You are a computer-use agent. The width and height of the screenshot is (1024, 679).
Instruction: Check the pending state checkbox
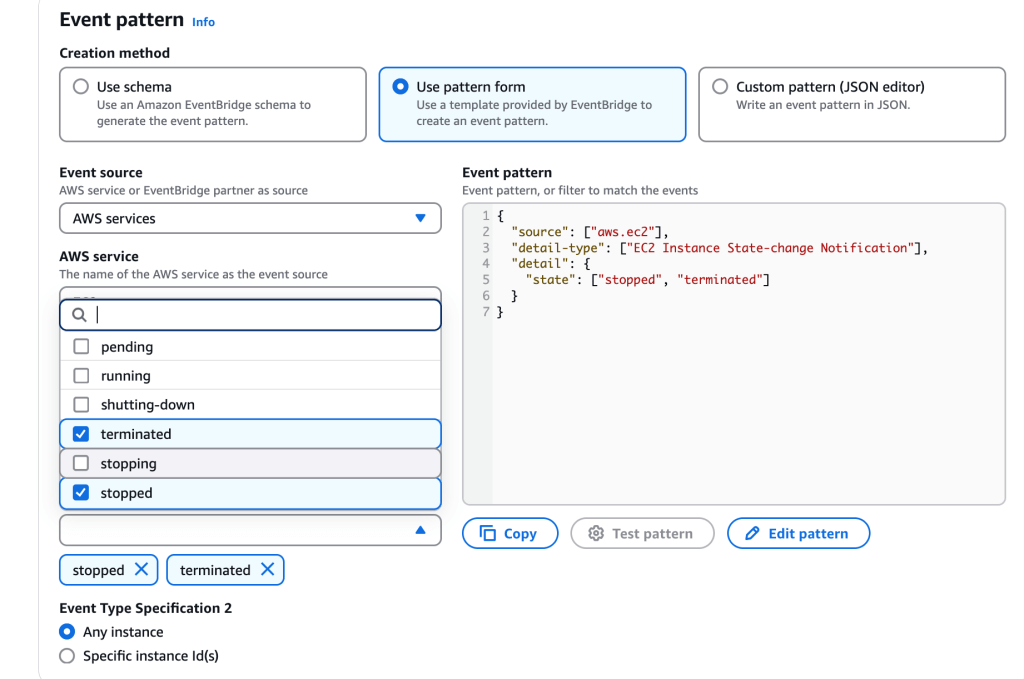[82, 347]
